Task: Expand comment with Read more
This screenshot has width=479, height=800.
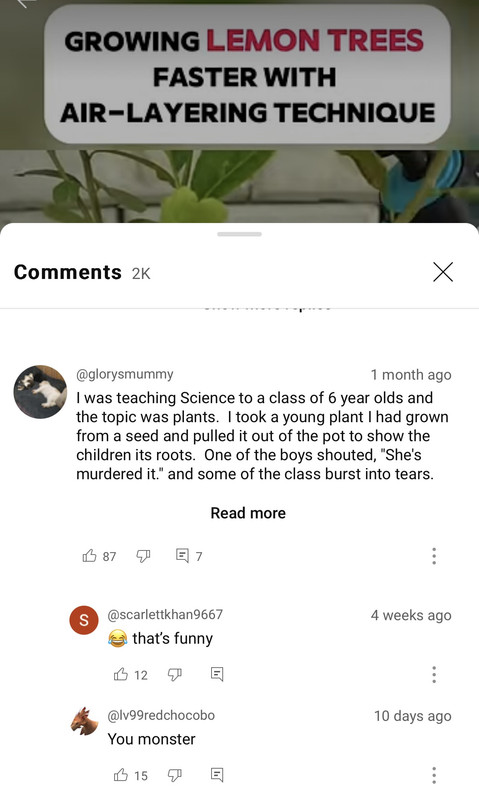Action: 248,513
